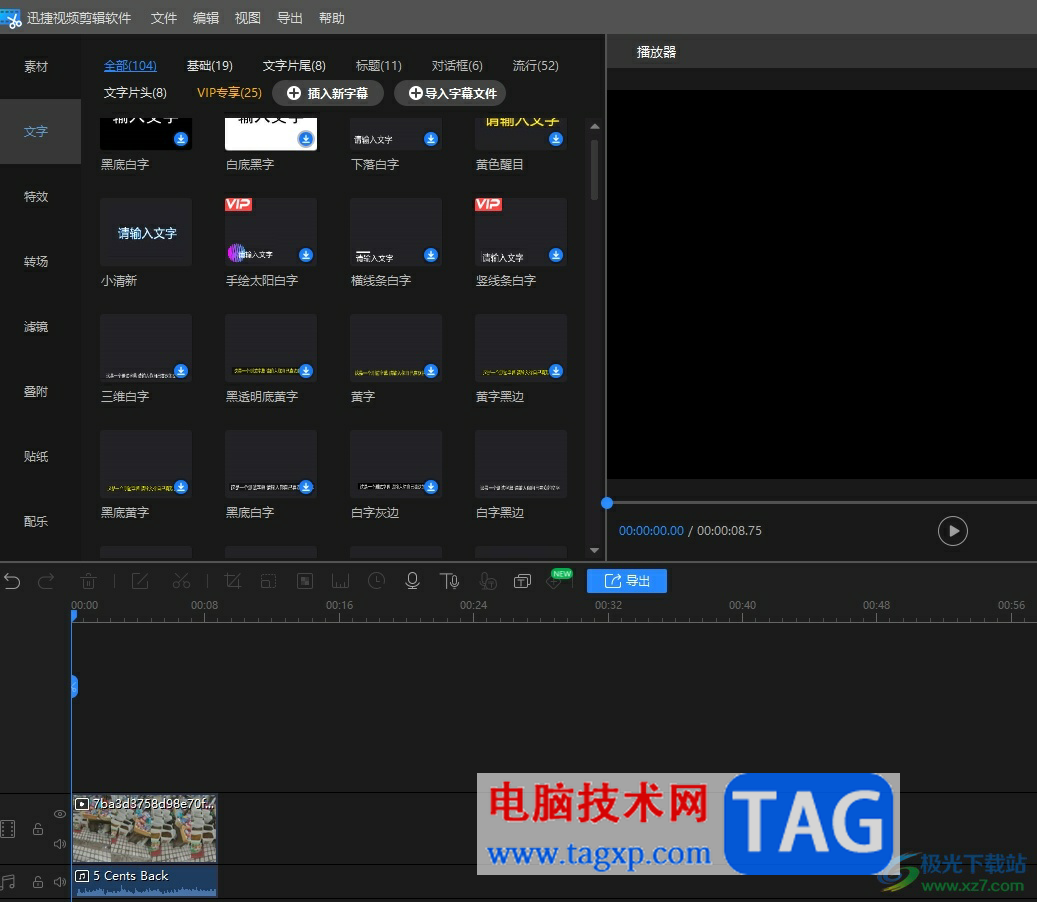Open the 文件 menu
This screenshot has height=902, width=1037.
pyautogui.click(x=163, y=18)
